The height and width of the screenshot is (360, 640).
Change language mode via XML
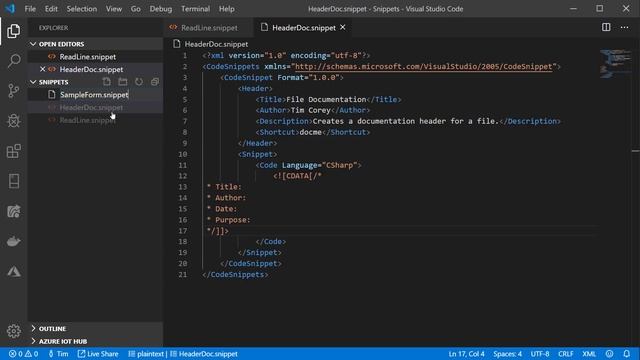pos(589,354)
